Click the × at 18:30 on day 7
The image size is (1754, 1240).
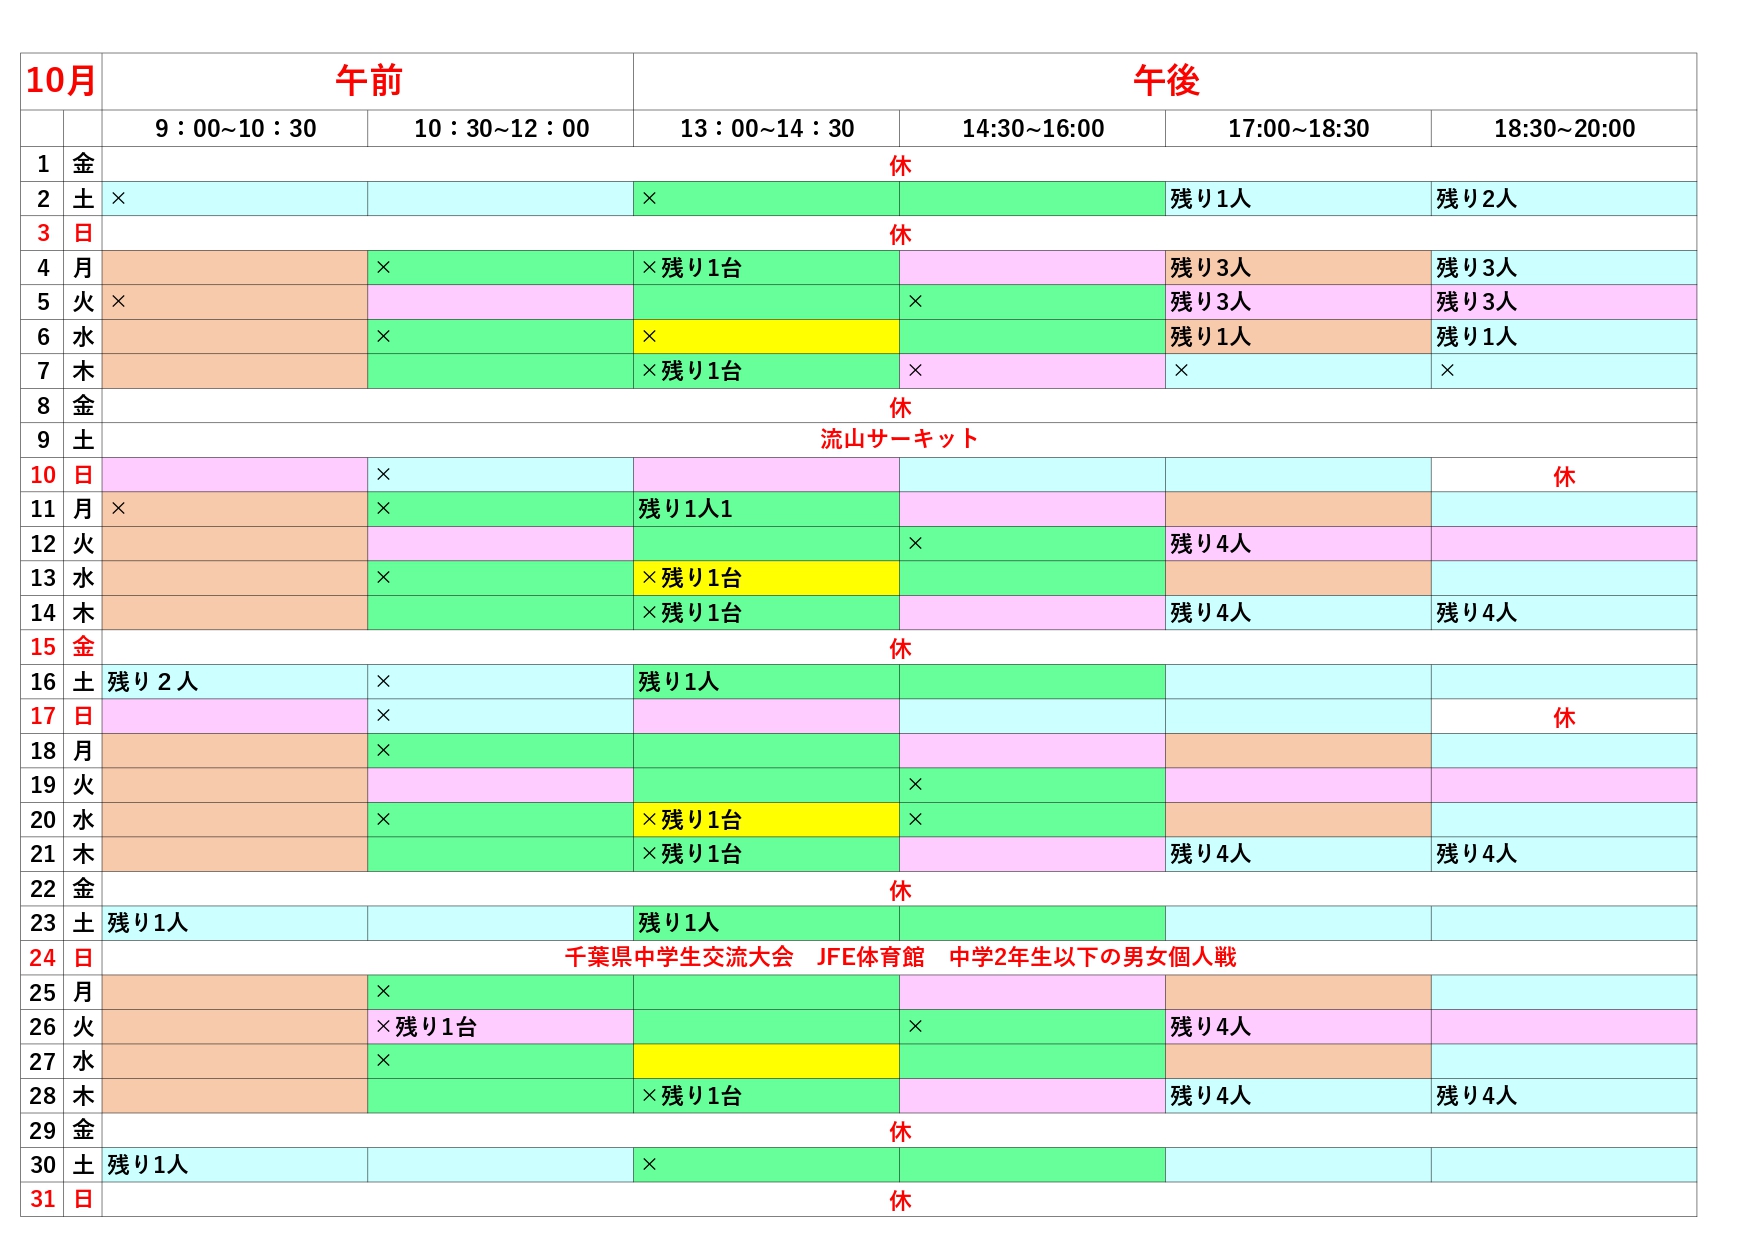click(1447, 371)
